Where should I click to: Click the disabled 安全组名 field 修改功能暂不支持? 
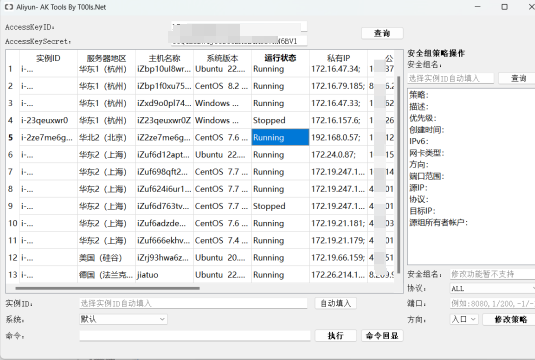click(492, 274)
